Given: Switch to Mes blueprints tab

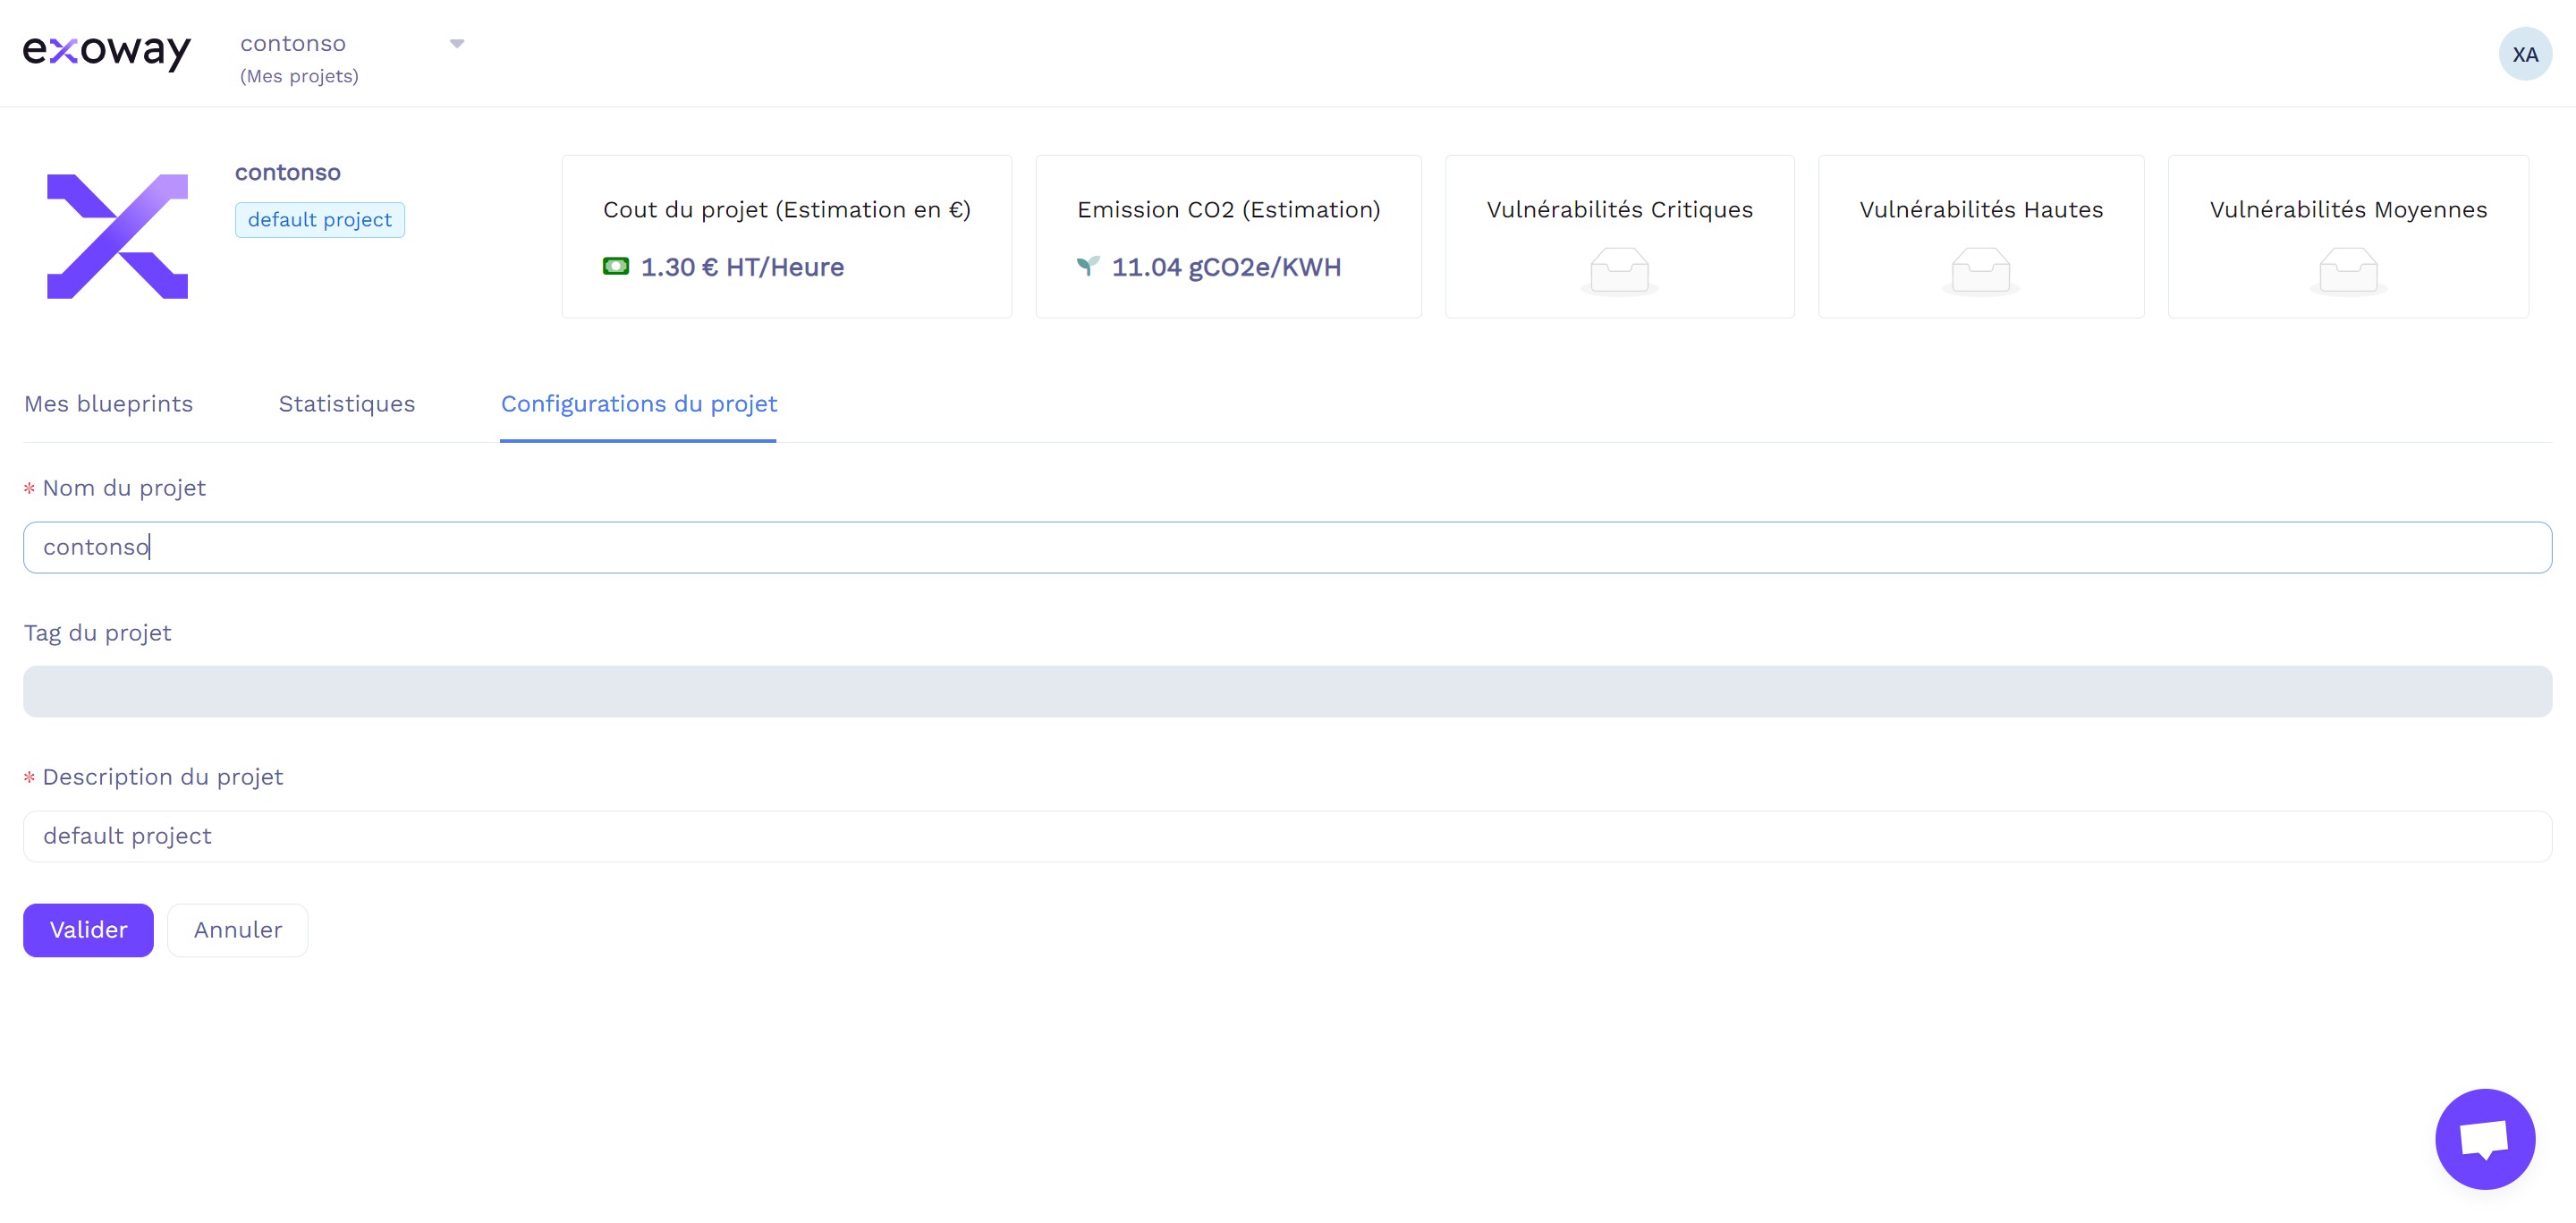Looking at the screenshot, I should [x=108, y=404].
